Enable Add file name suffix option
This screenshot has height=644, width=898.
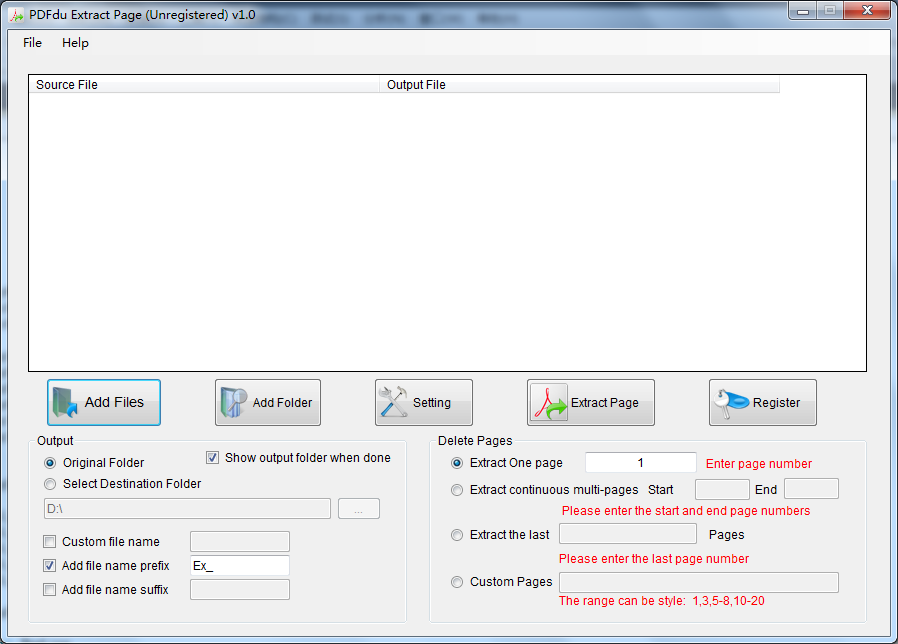coord(50,590)
